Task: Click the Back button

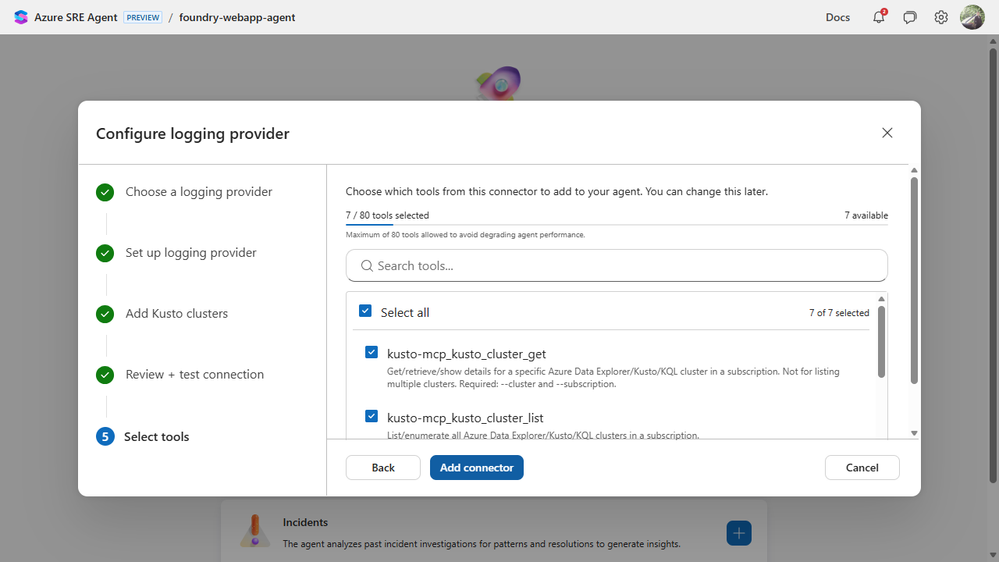Action: point(383,468)
